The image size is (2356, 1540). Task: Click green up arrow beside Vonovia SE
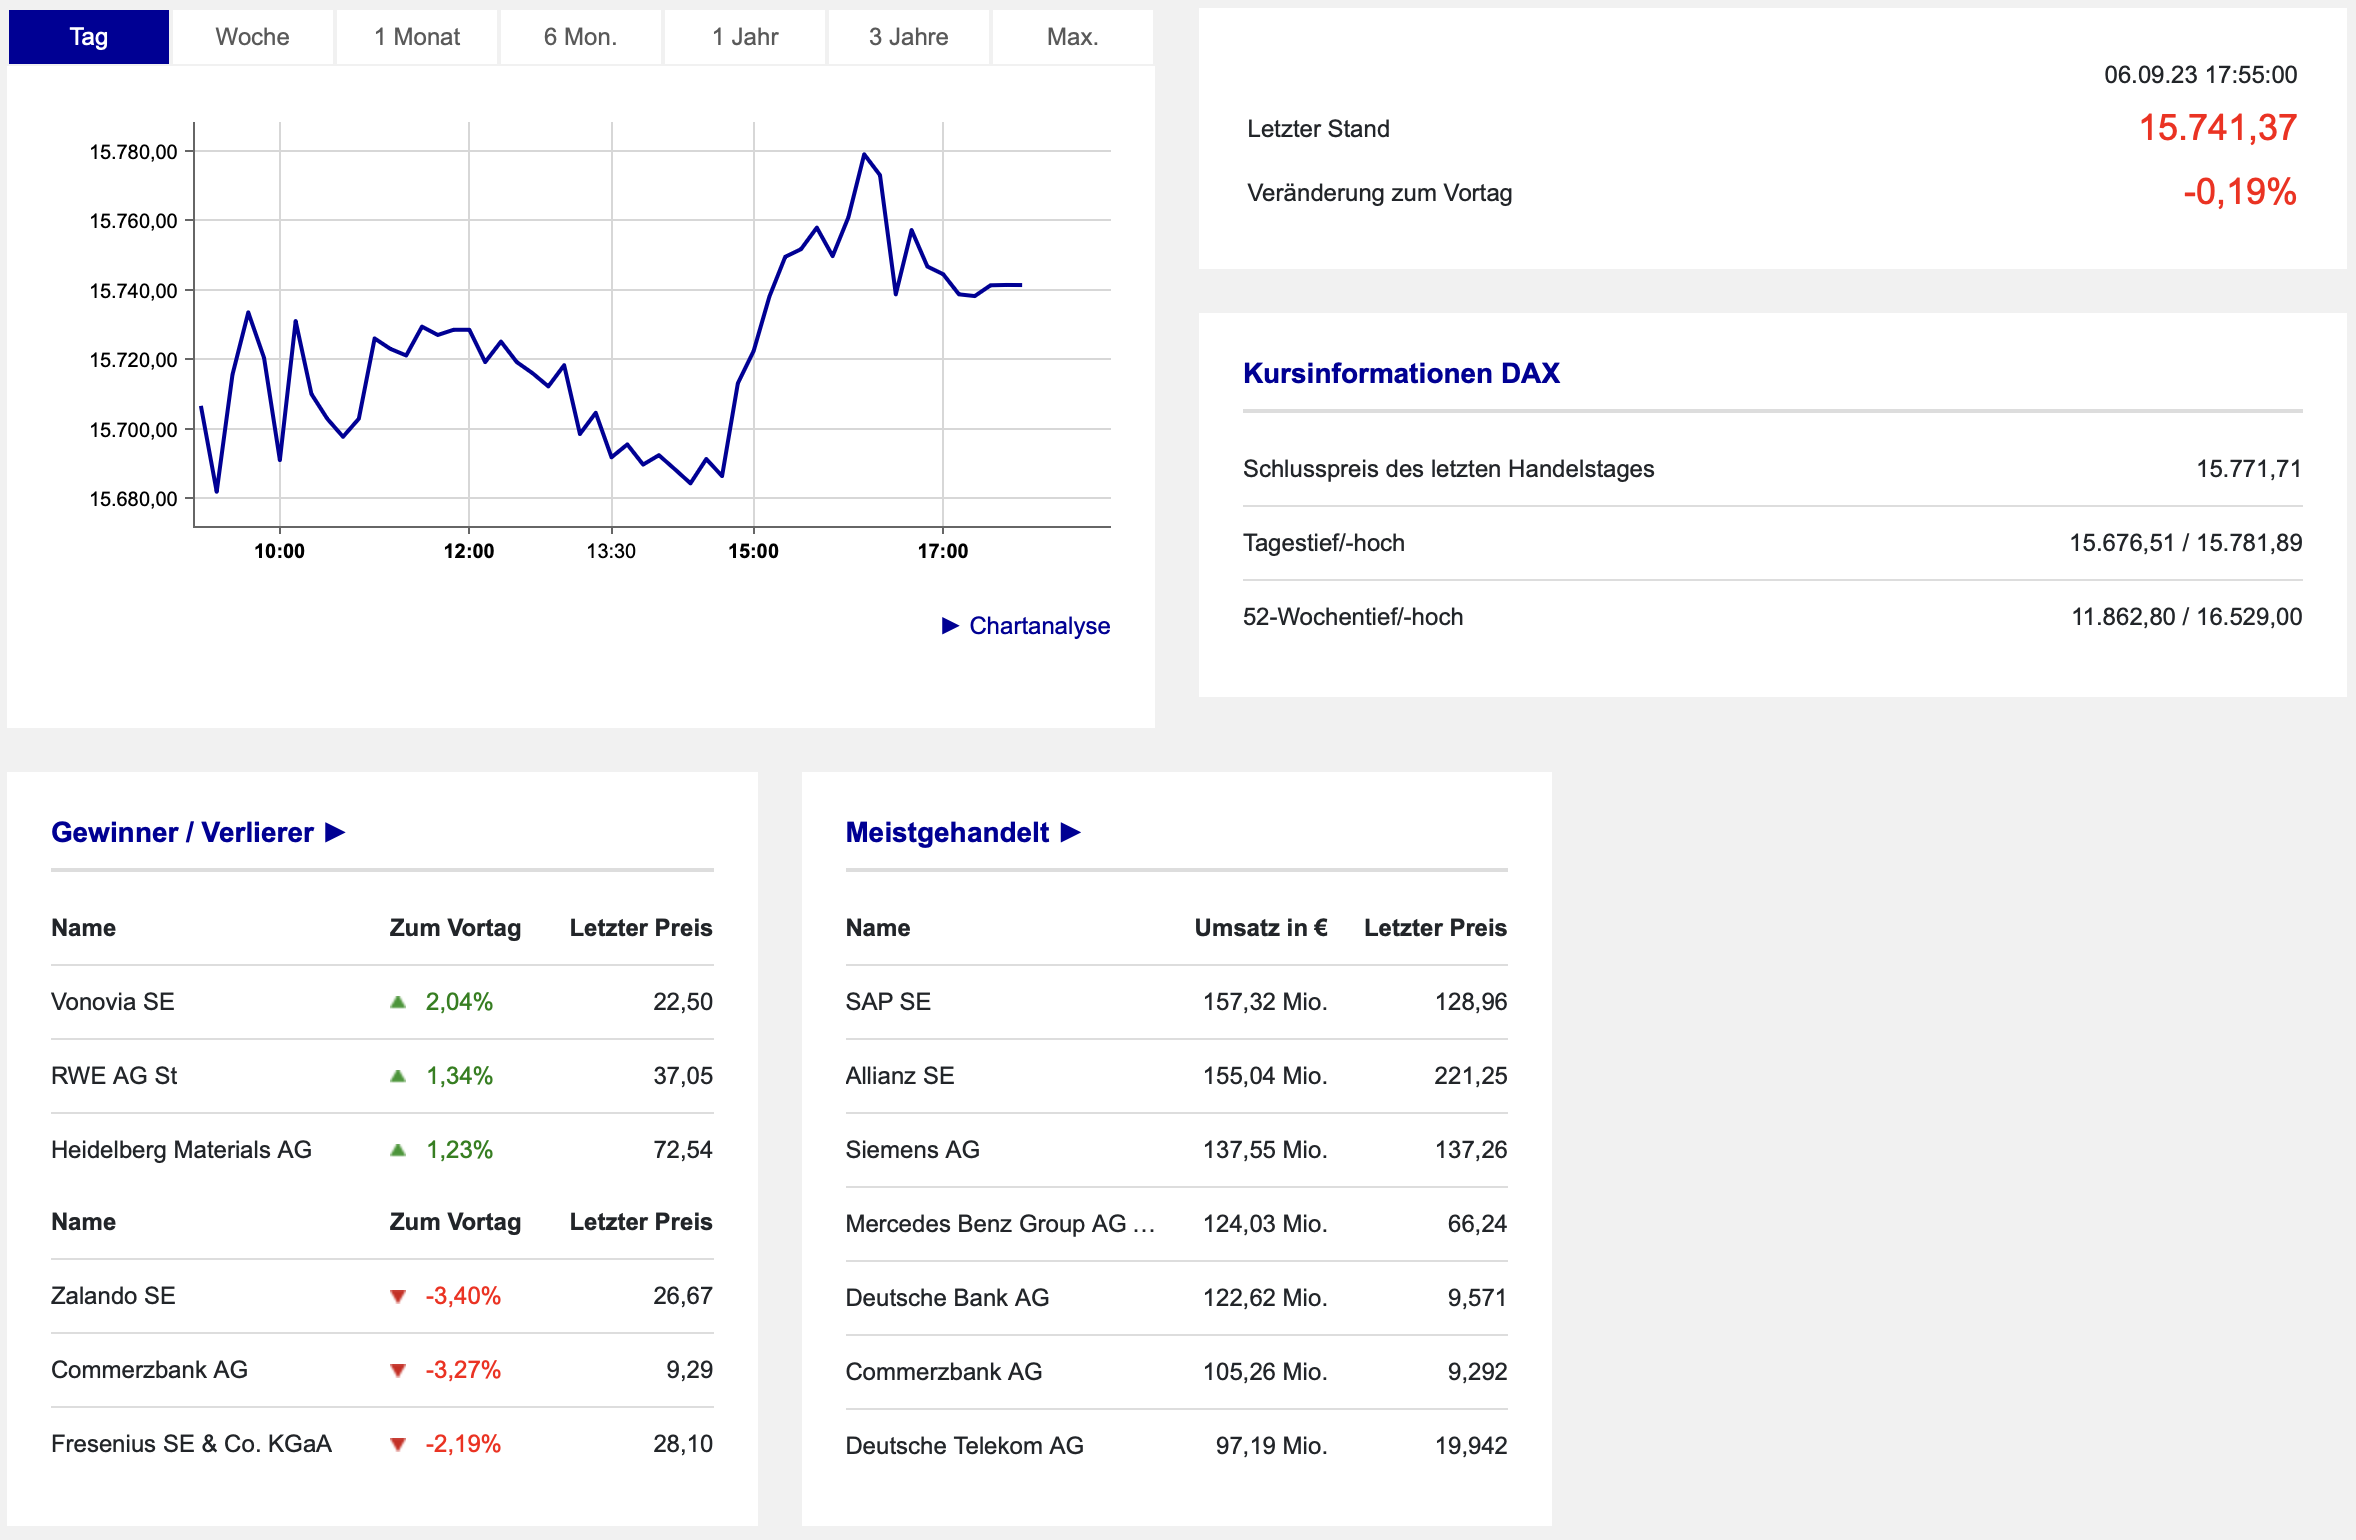398,1002
